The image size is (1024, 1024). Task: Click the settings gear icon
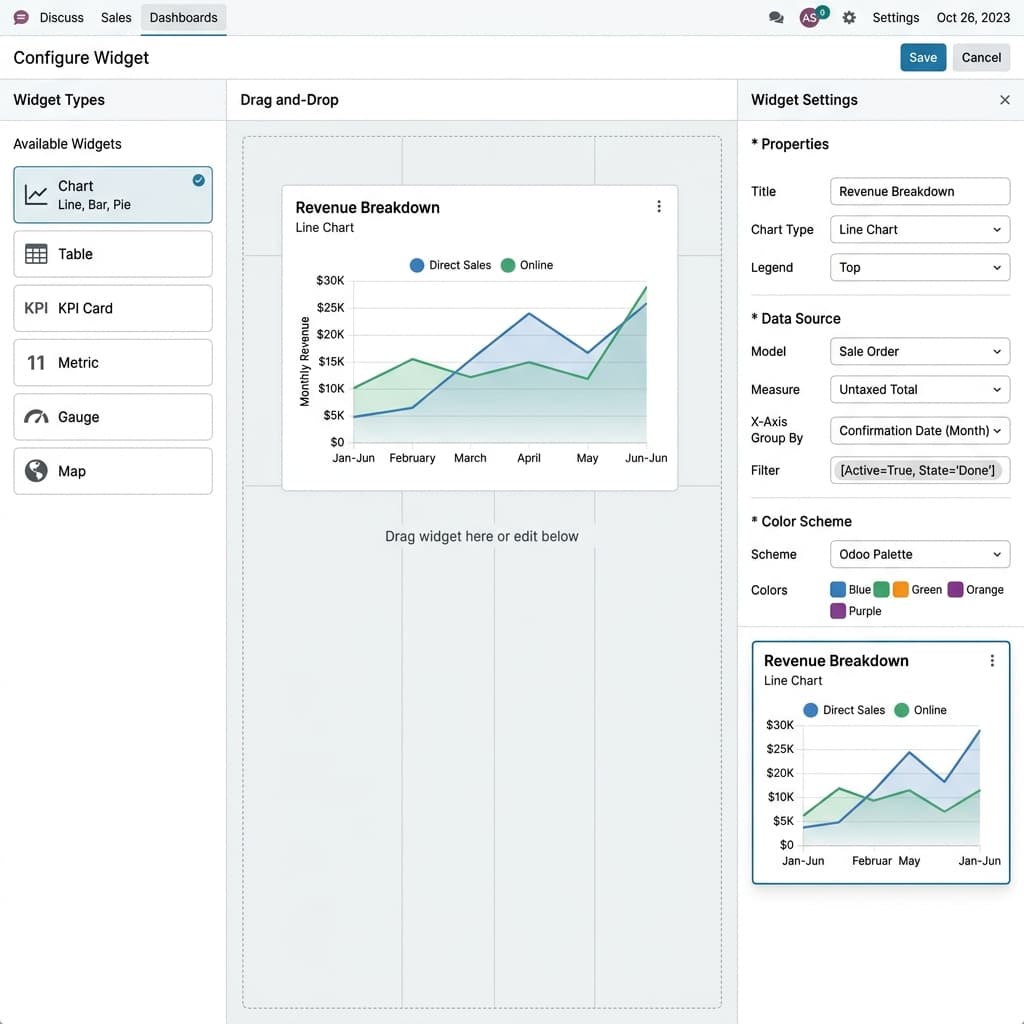pos(849,18)
